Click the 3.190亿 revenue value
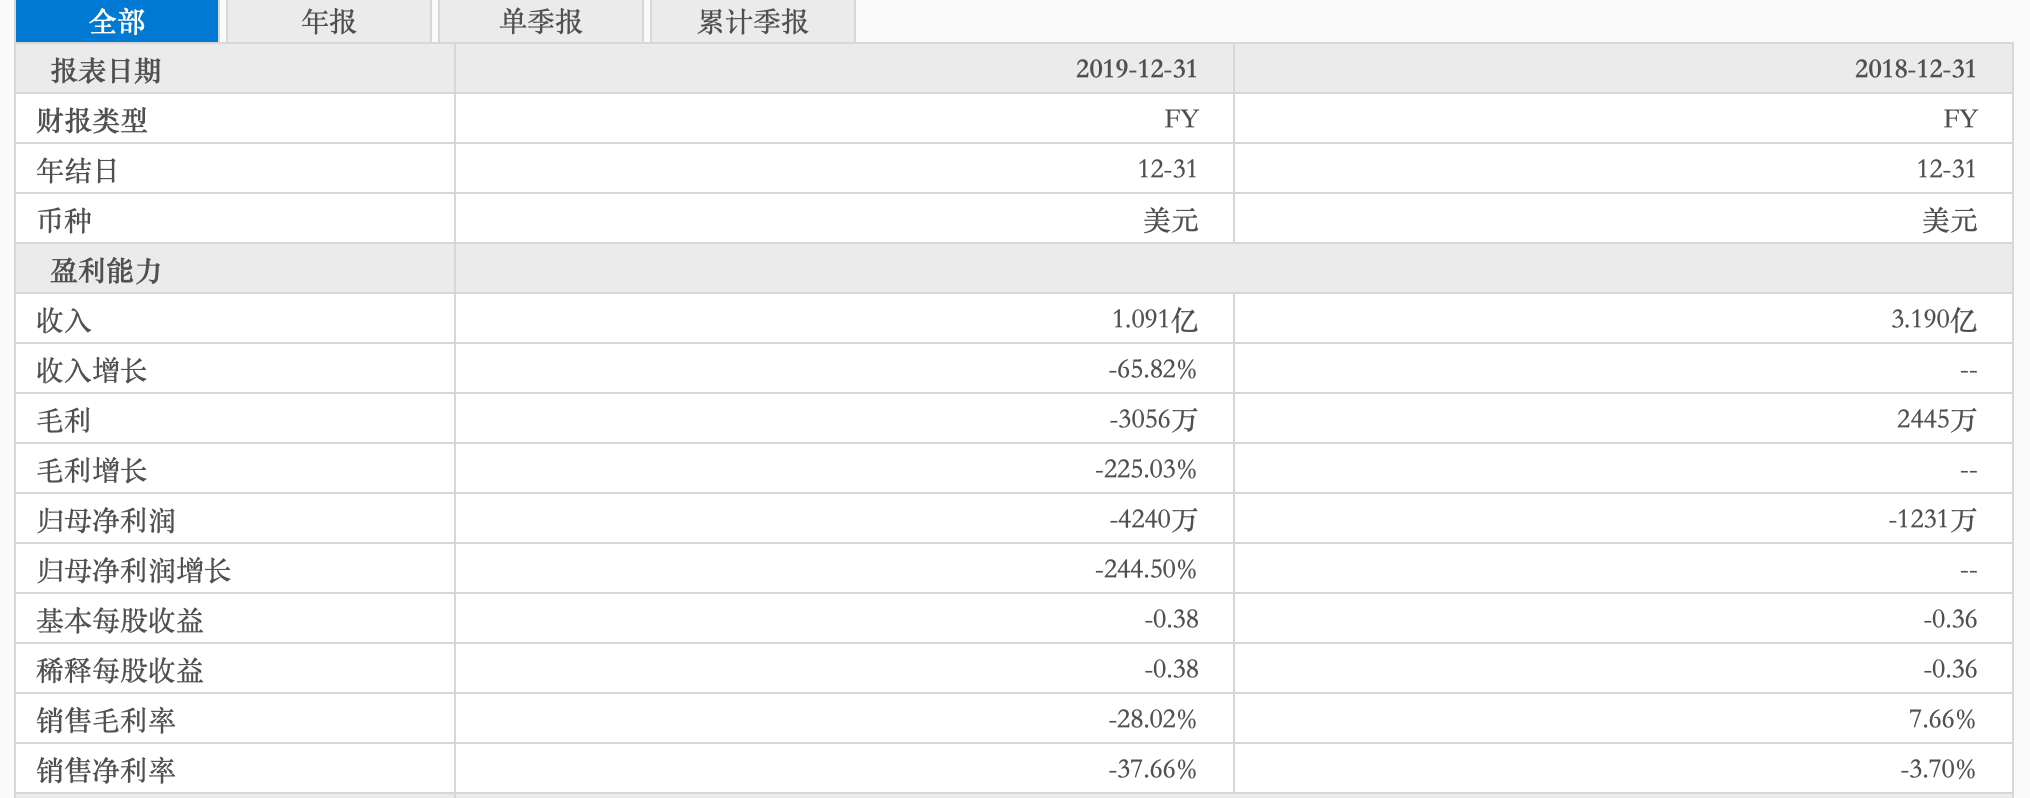The image size is (2030, 798). click(1933, 319)
